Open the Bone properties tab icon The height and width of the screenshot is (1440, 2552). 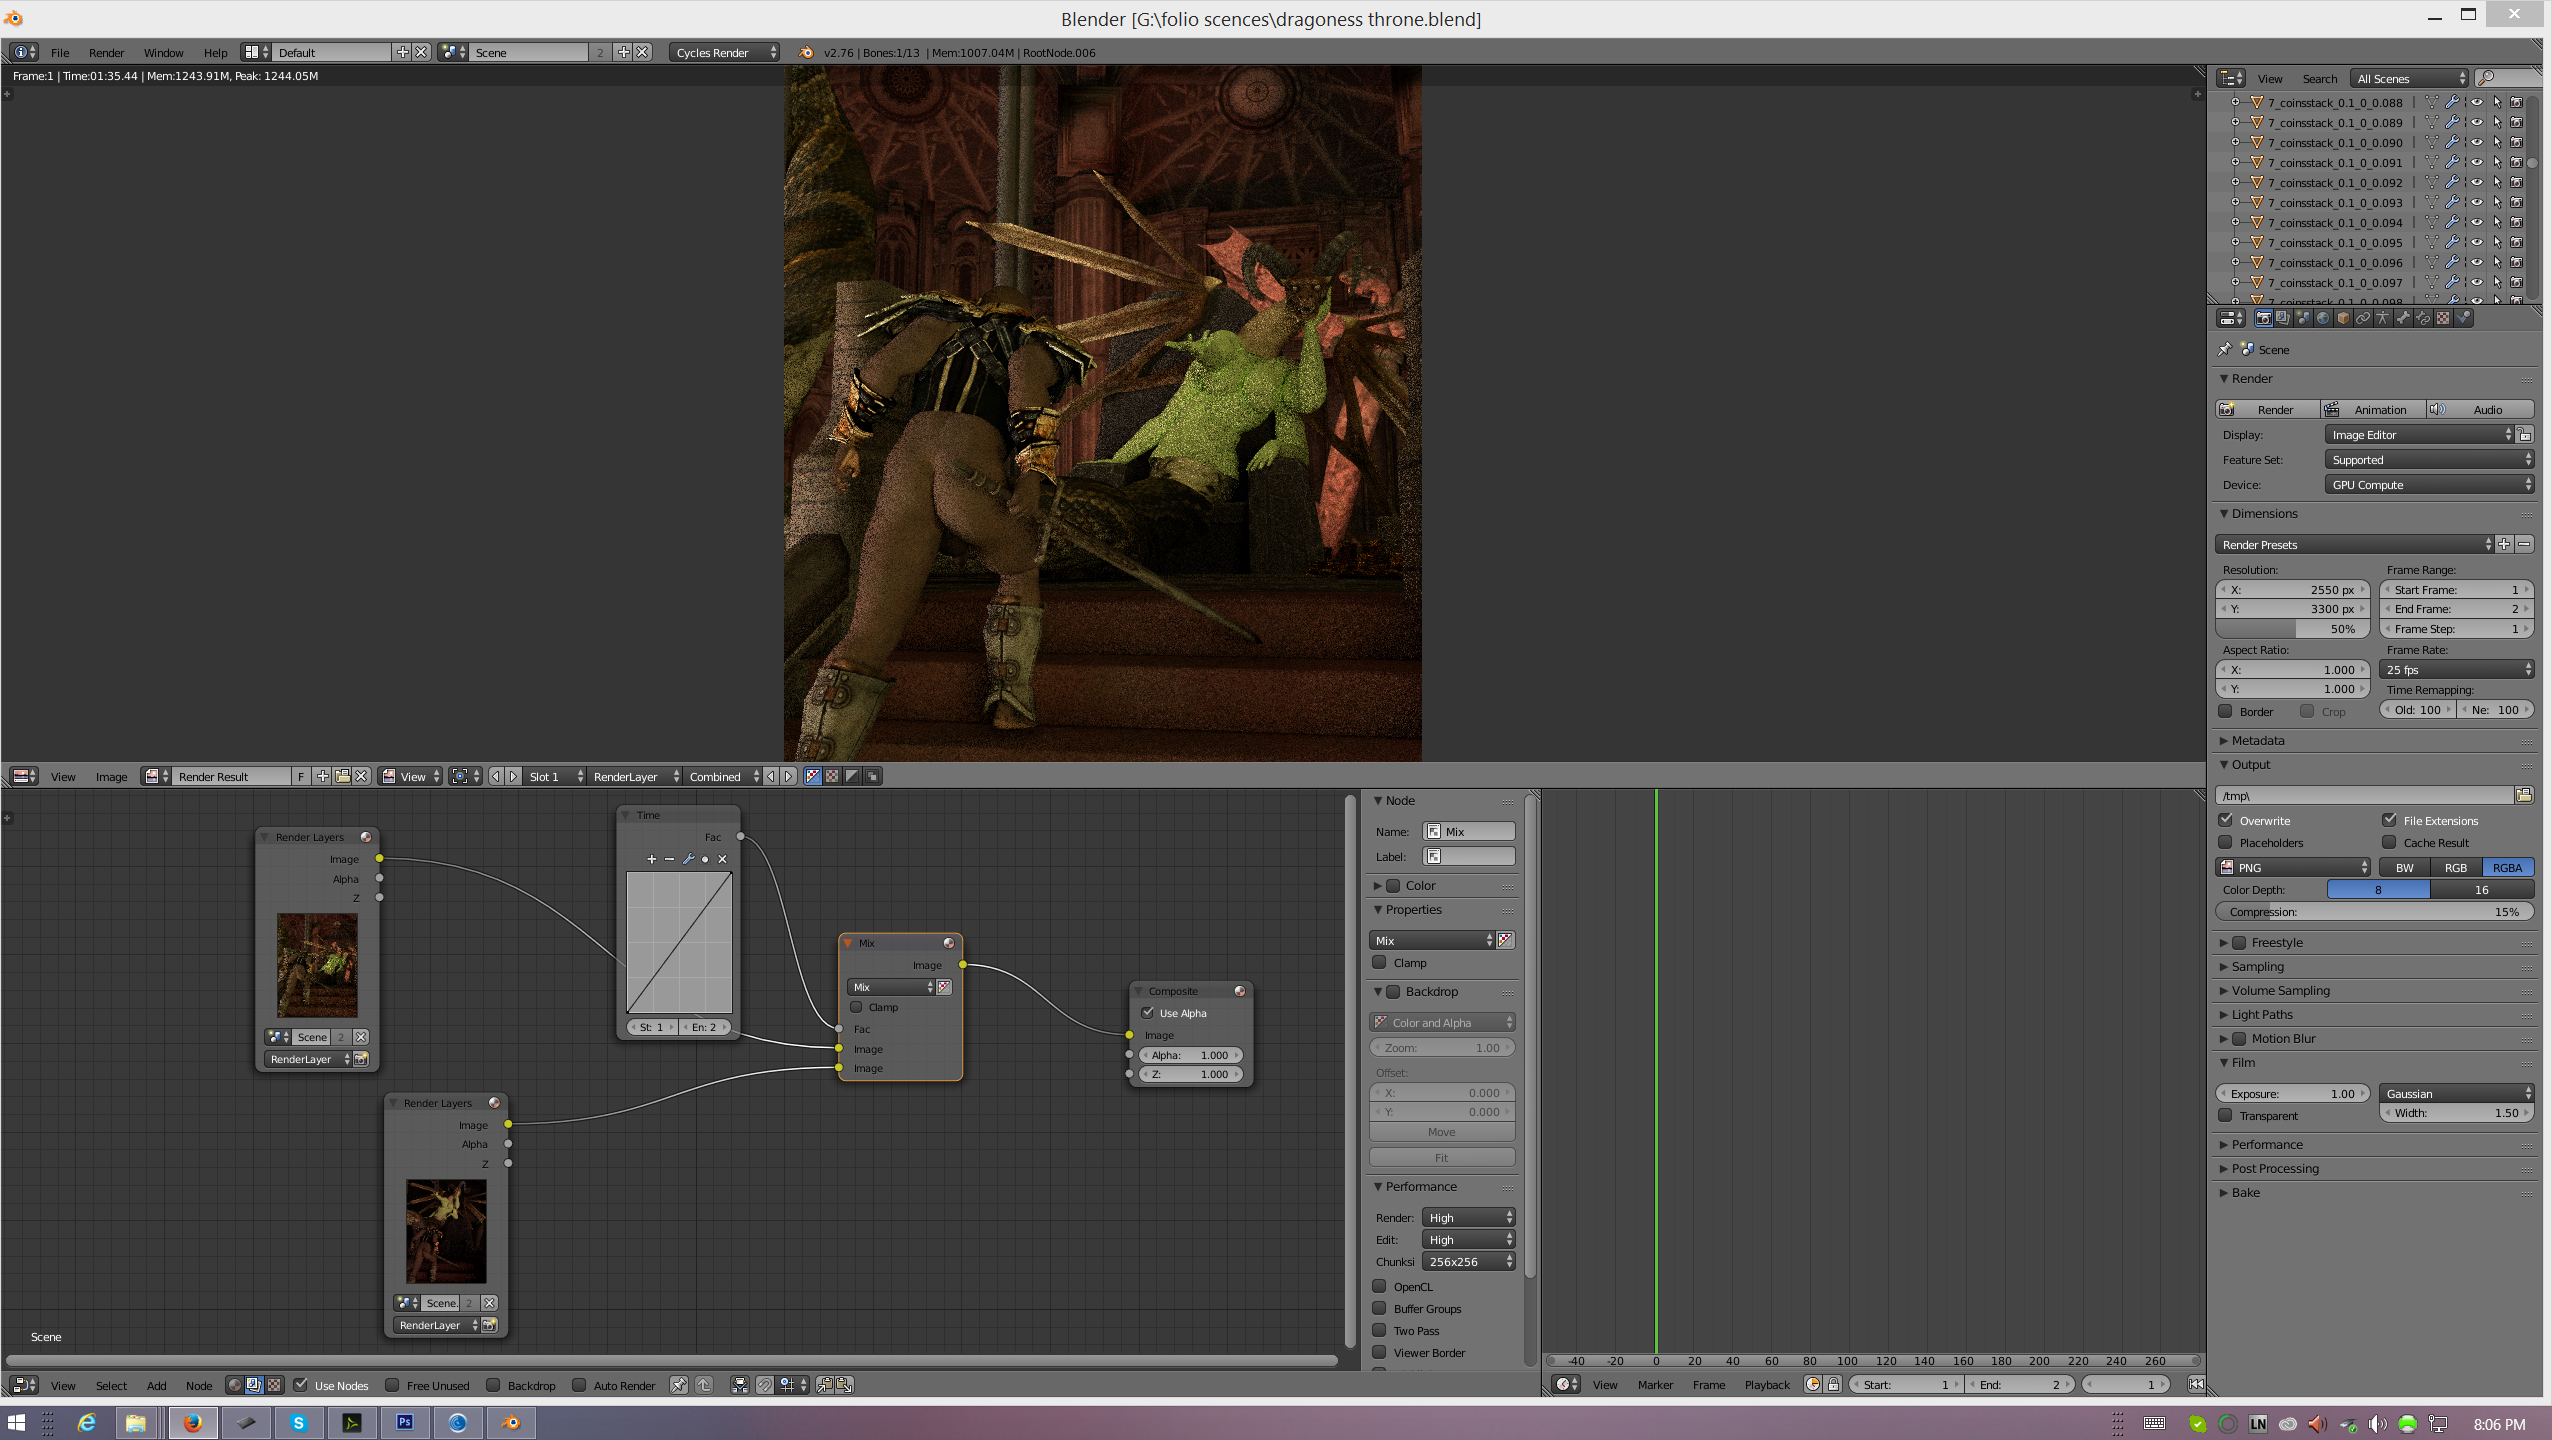[2403, 318]
